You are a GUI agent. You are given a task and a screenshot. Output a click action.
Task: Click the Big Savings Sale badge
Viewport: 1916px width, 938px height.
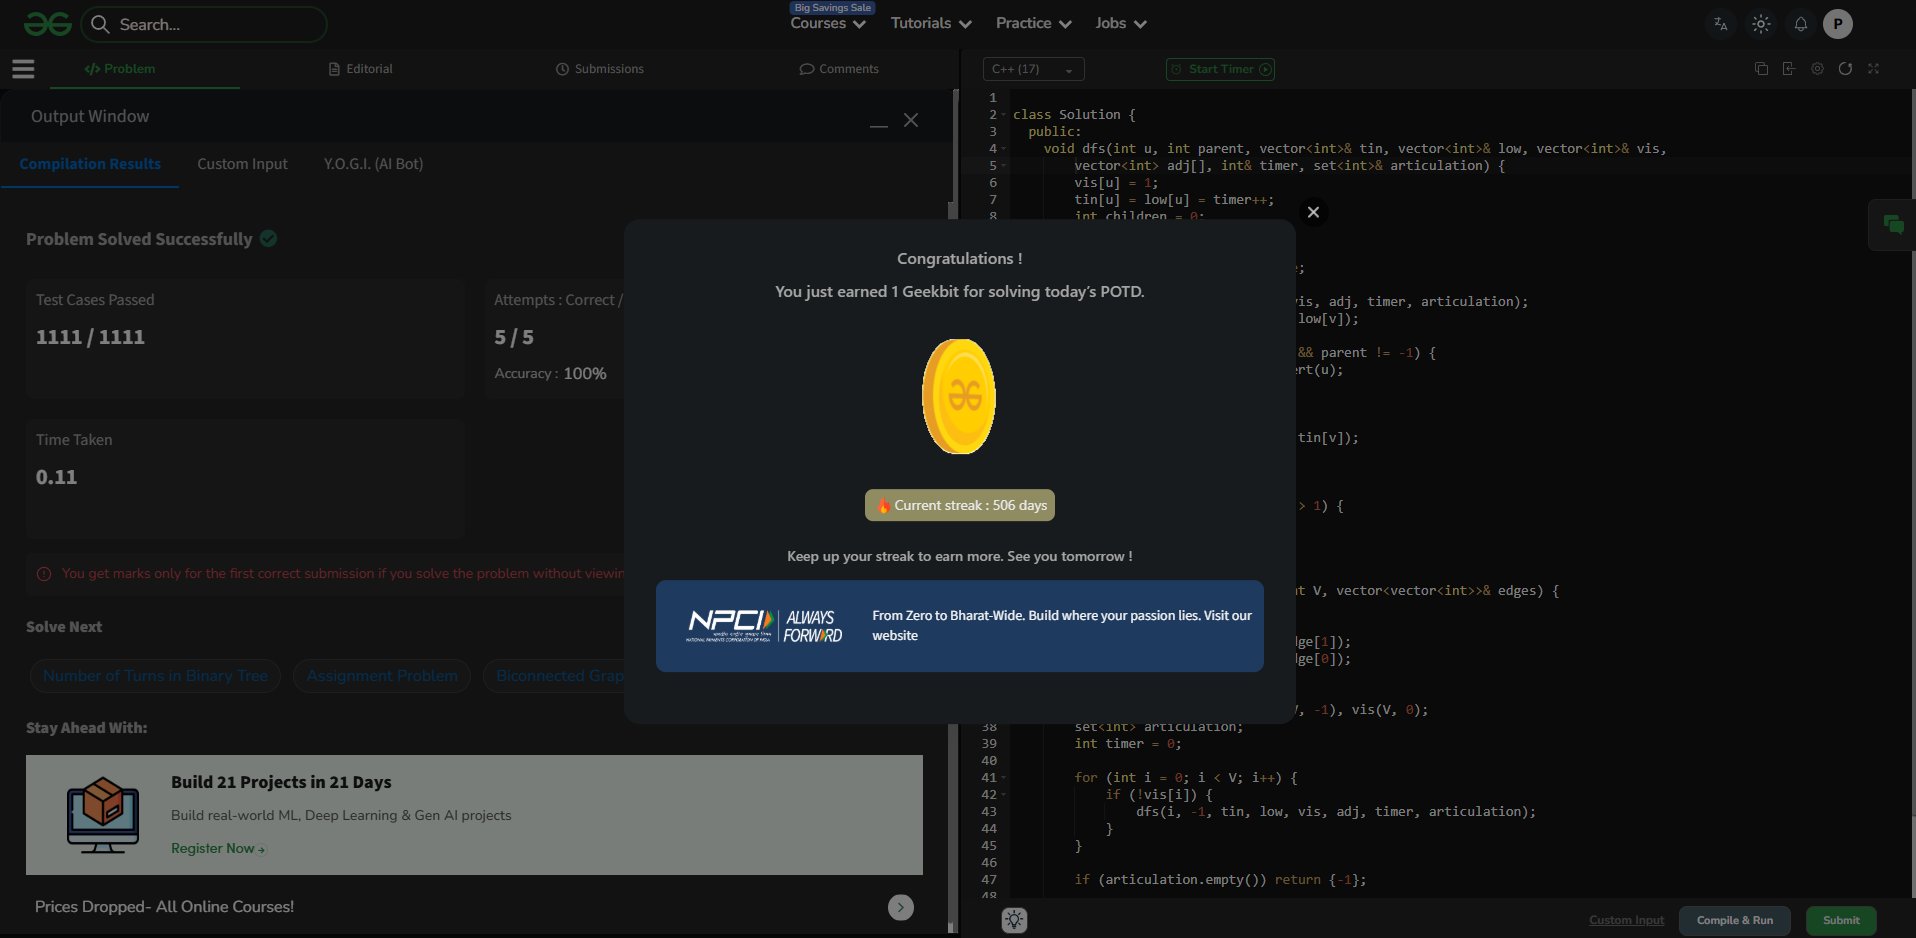coord(833,8)
